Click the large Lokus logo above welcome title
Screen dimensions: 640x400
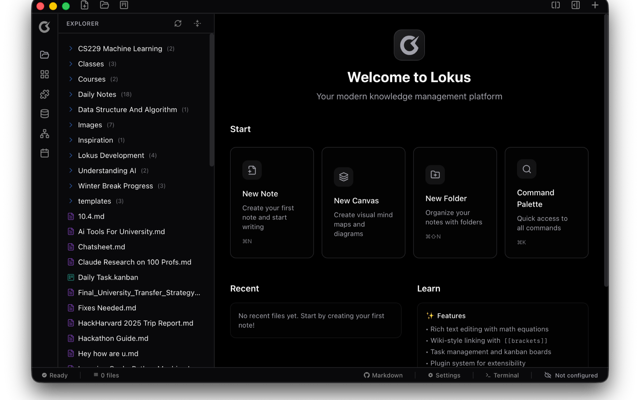409,45
